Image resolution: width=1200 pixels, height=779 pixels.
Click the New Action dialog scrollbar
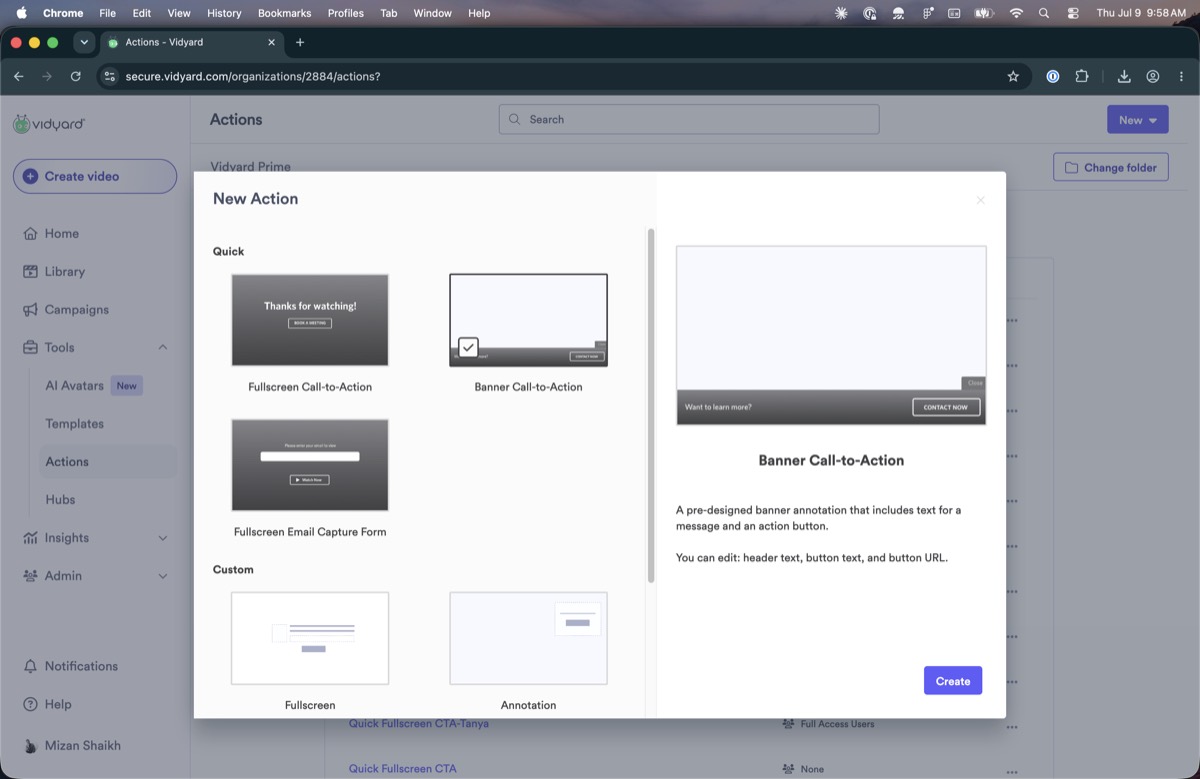(x=651, y=405)
